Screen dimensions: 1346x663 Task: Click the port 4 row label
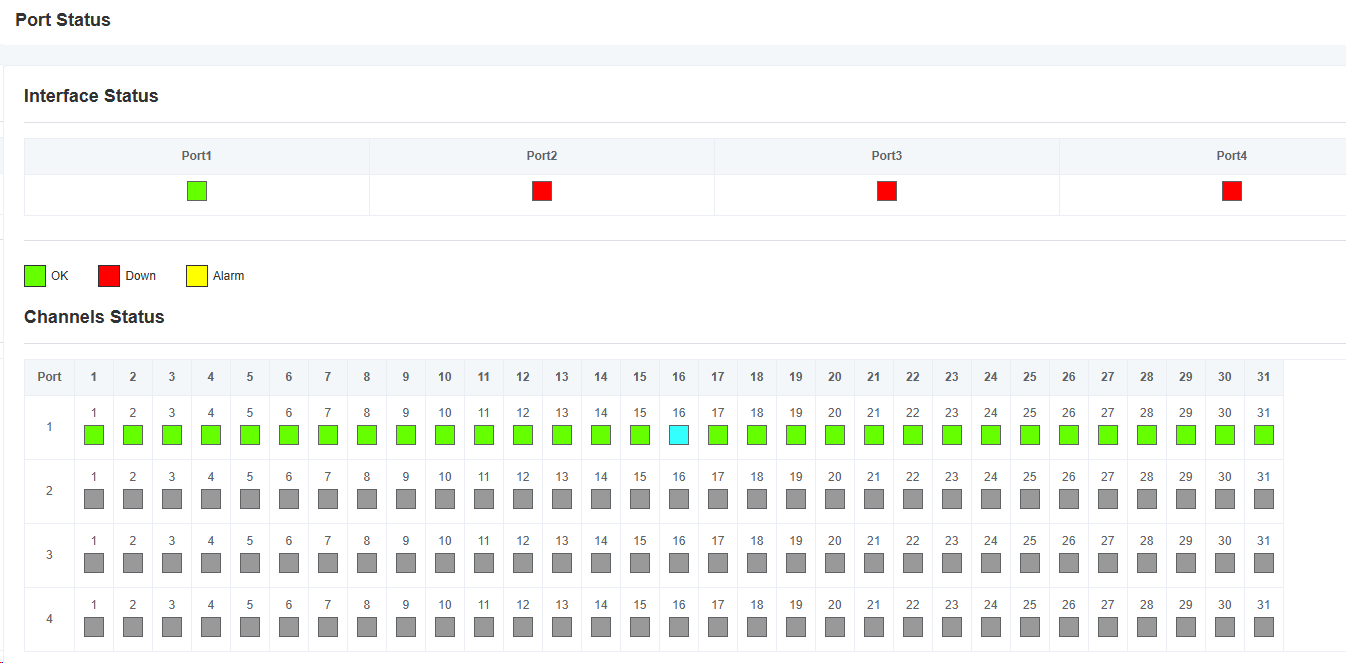[49, 619]
